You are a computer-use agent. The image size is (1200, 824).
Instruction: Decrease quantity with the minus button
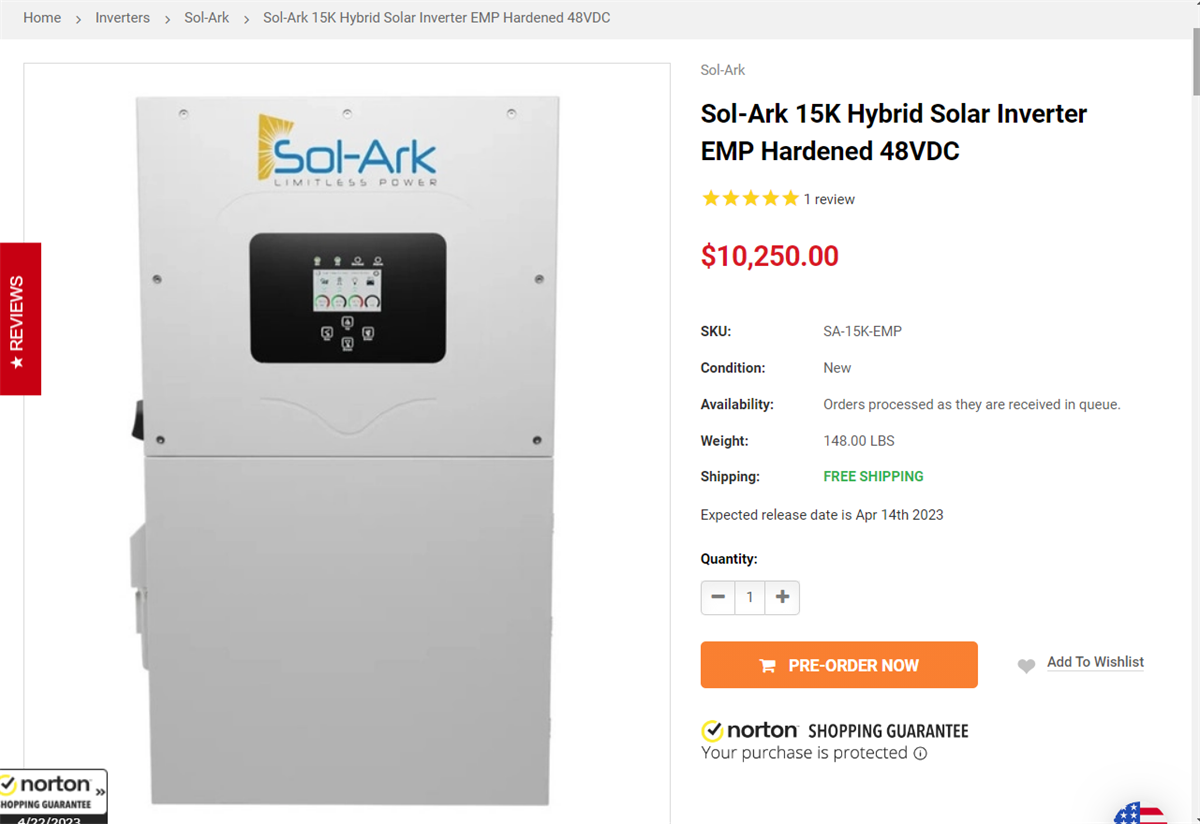pyautogui.click(x=717, y=597)
